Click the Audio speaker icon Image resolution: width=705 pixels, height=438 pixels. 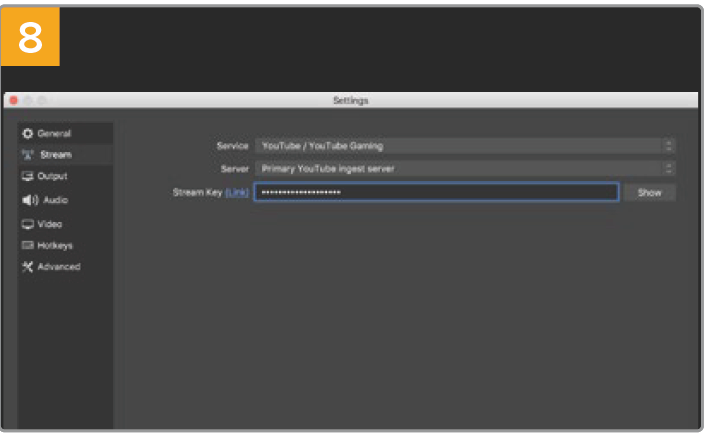[x=30, y=200]
